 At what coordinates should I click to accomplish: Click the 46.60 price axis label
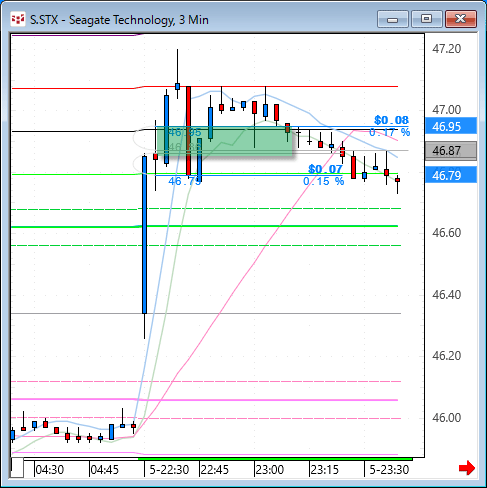point(446,233)
